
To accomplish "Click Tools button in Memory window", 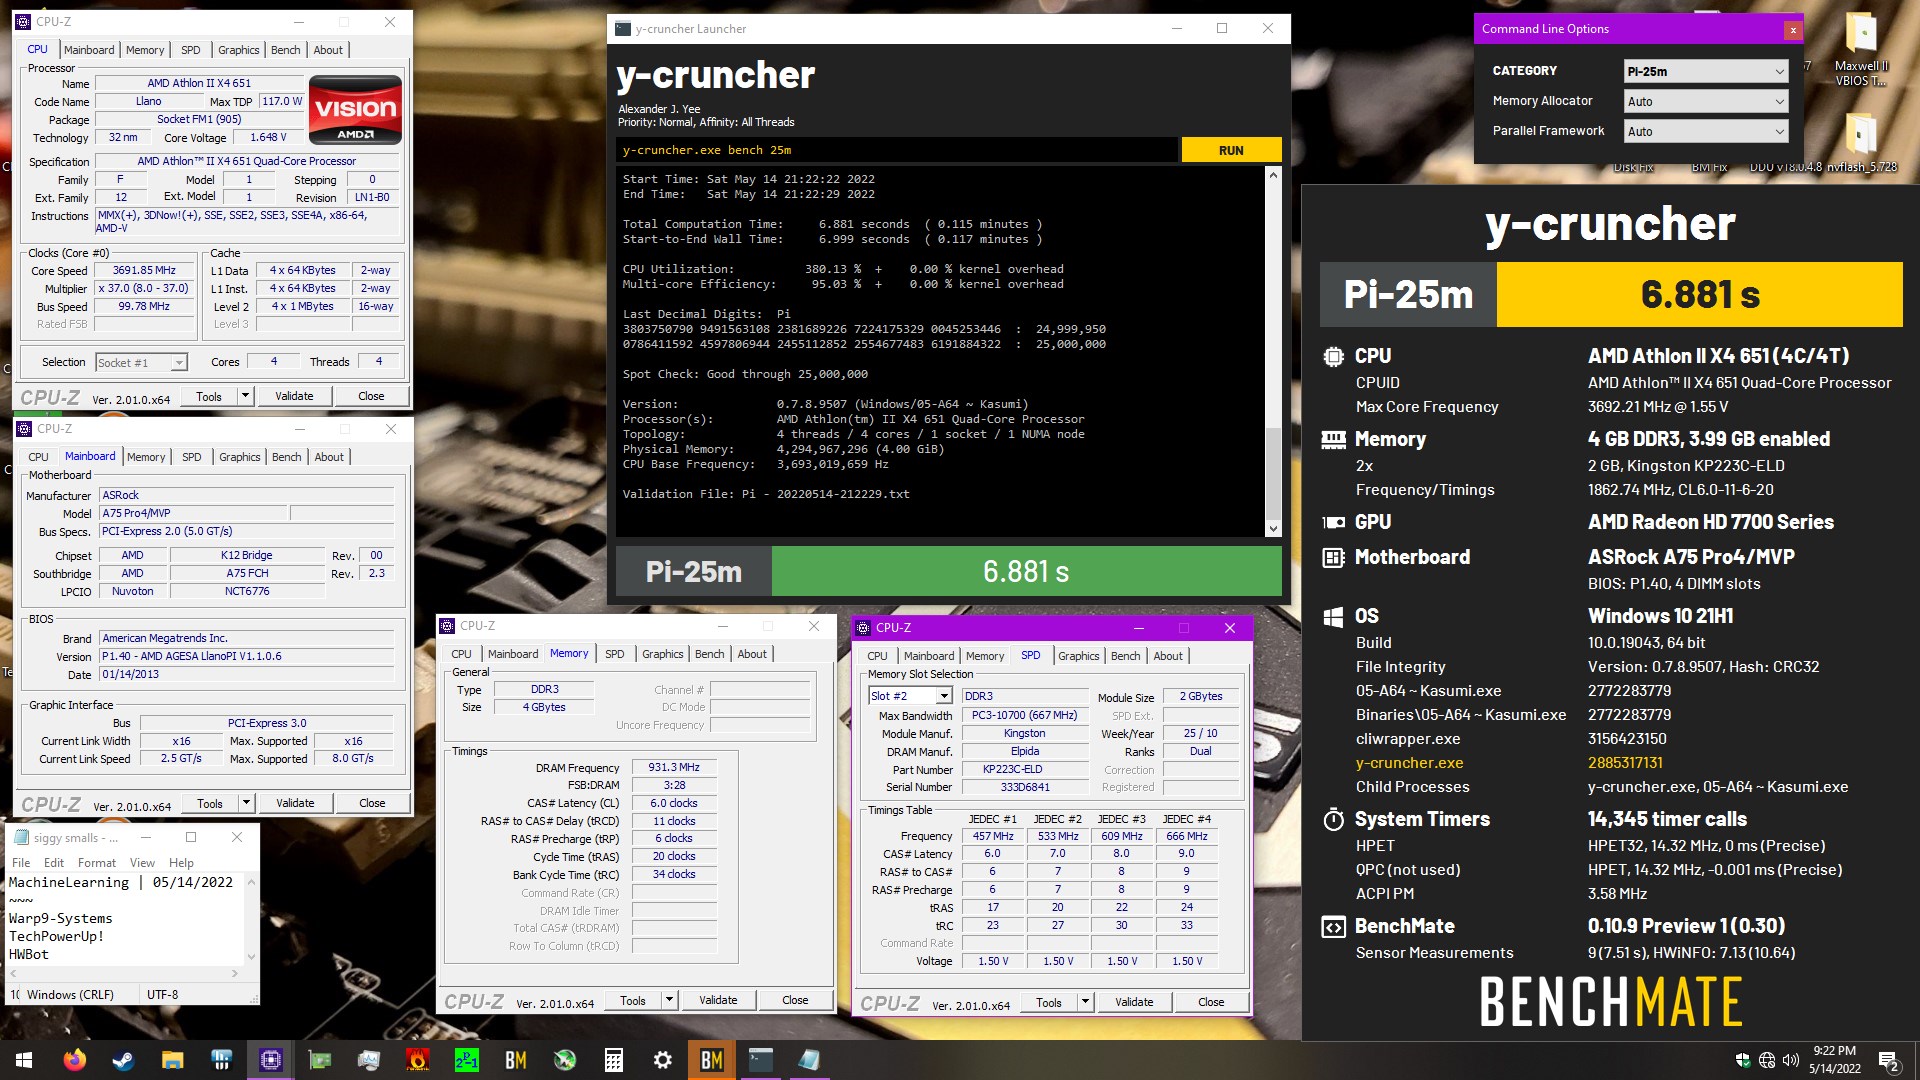I will 633,1000.
